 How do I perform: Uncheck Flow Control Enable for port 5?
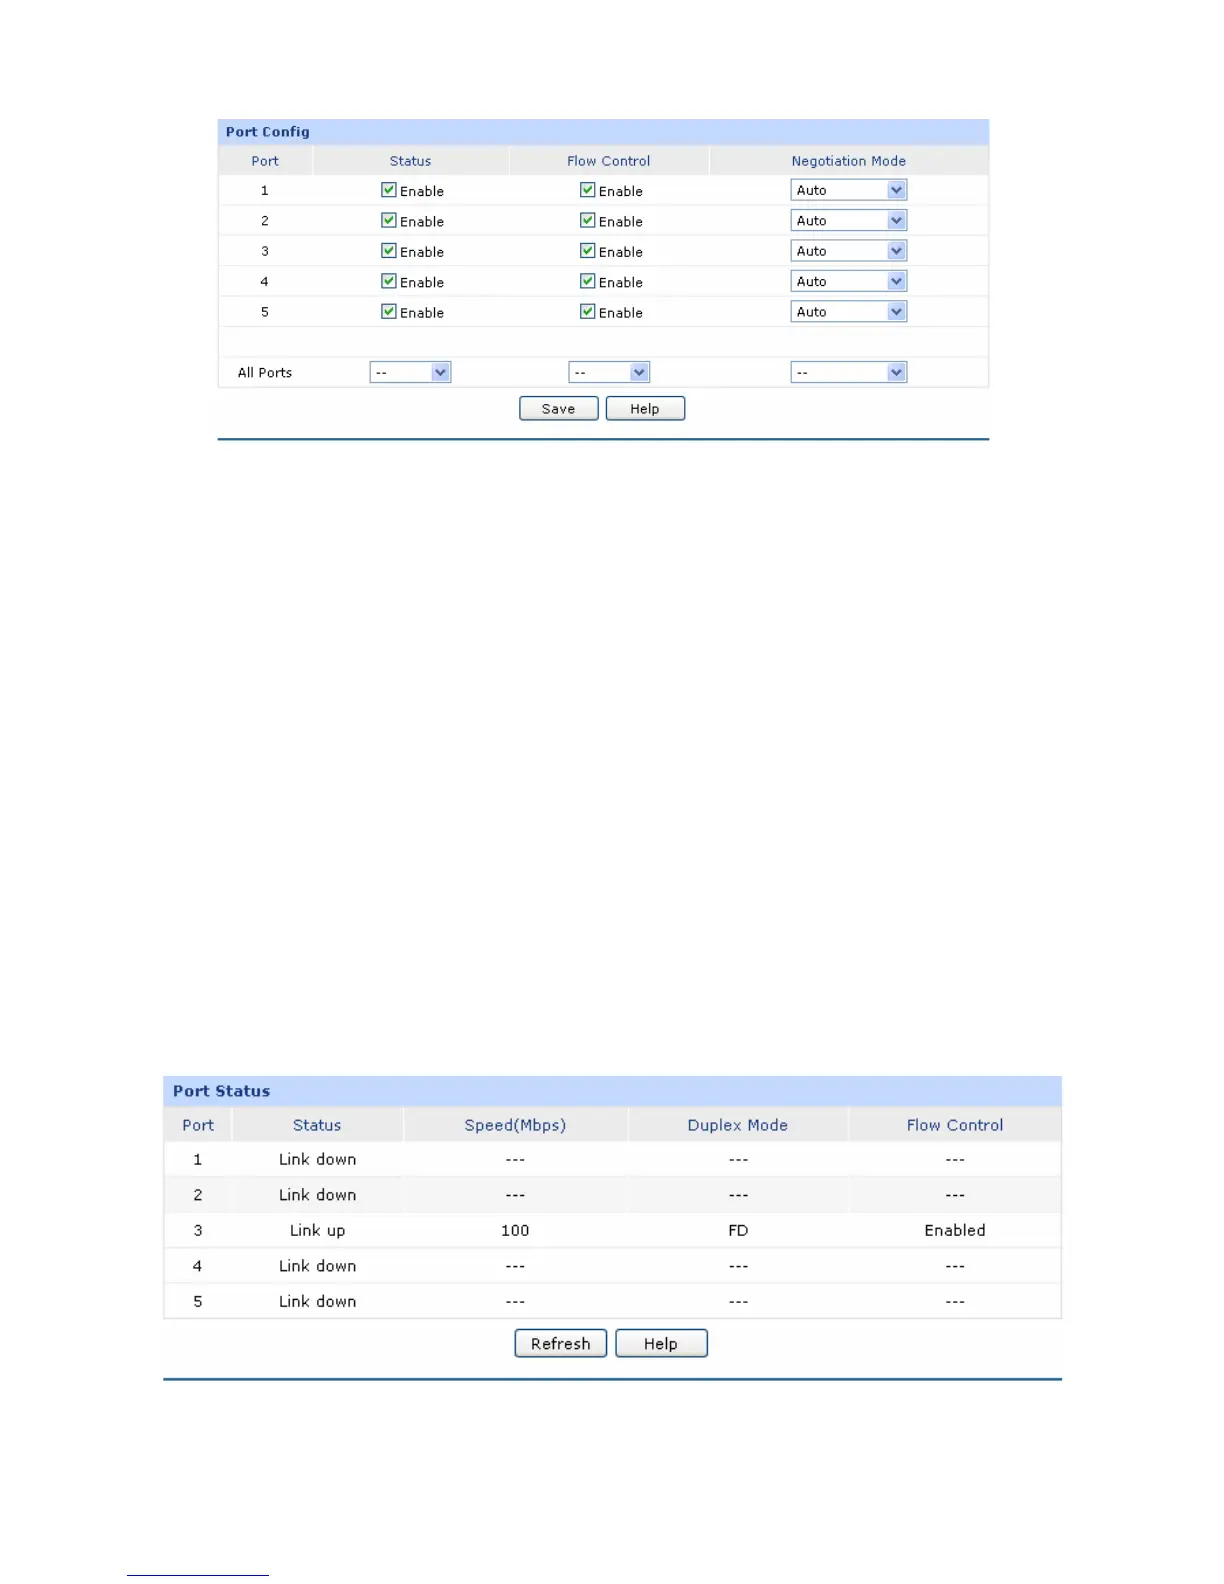point(588,311)
